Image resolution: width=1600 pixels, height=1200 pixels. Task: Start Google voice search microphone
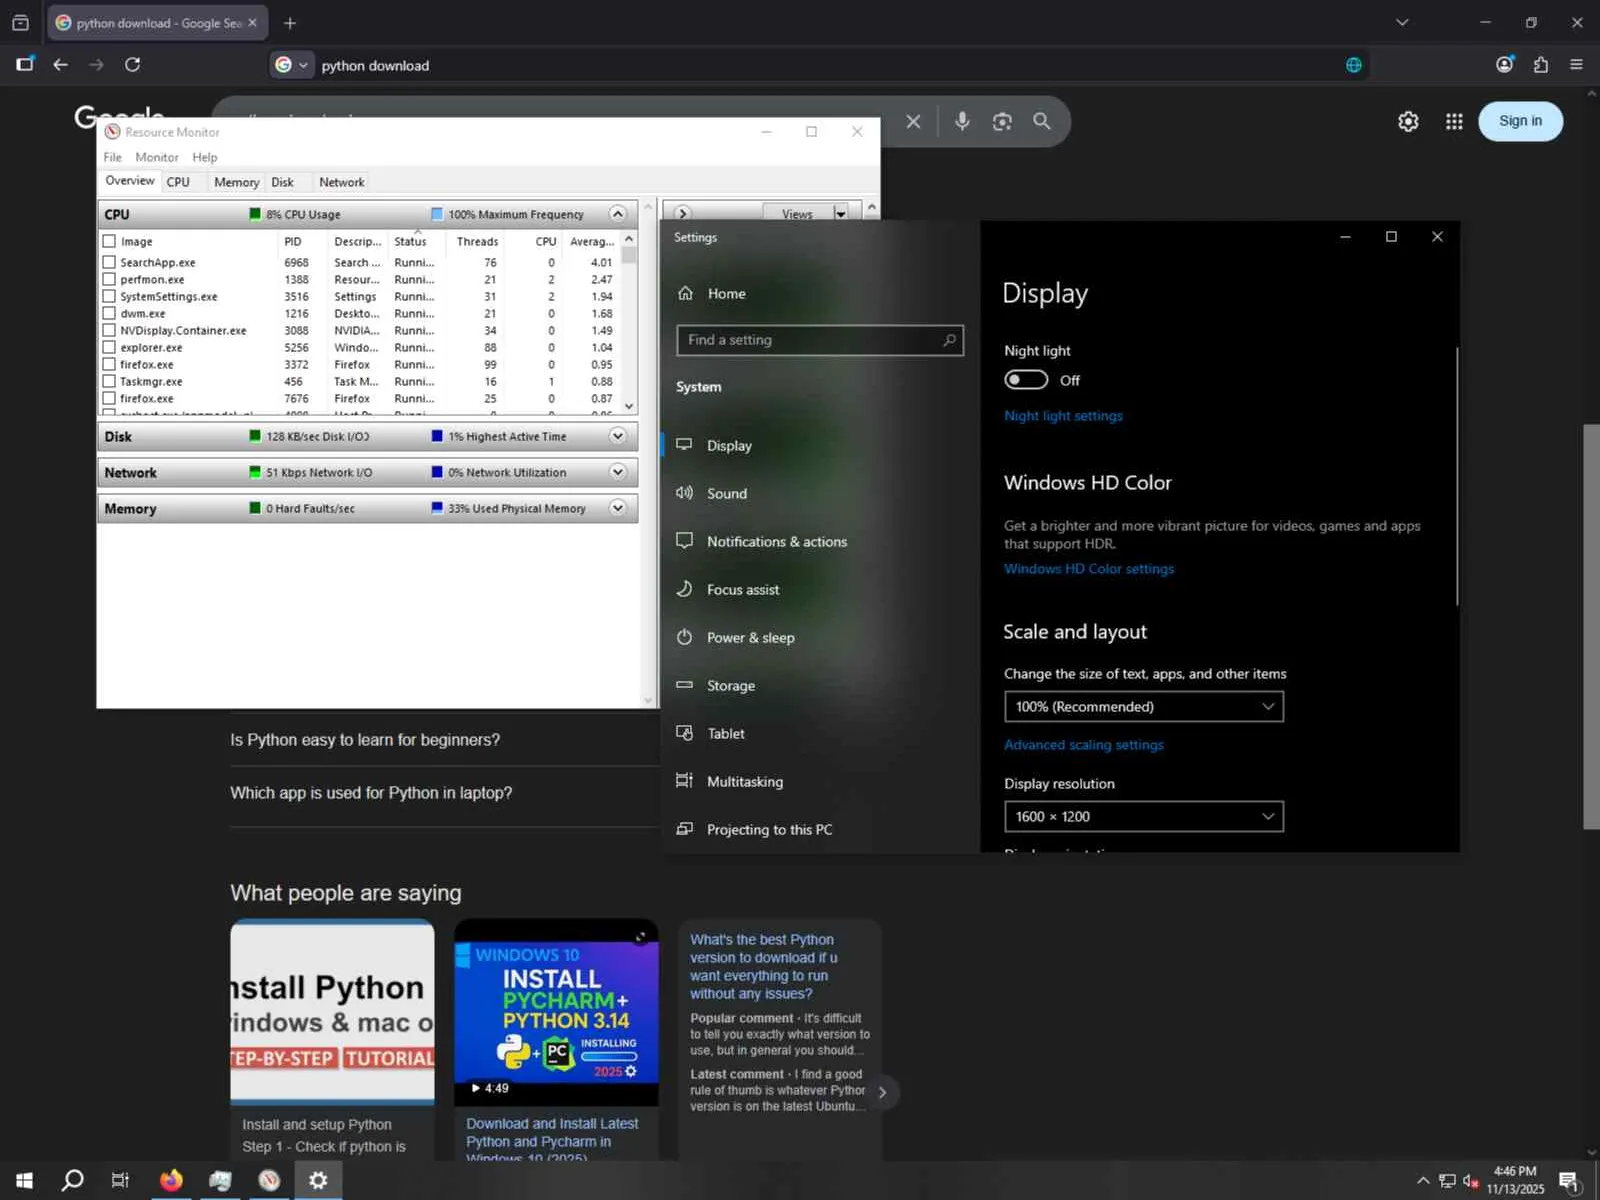(962, 121)
